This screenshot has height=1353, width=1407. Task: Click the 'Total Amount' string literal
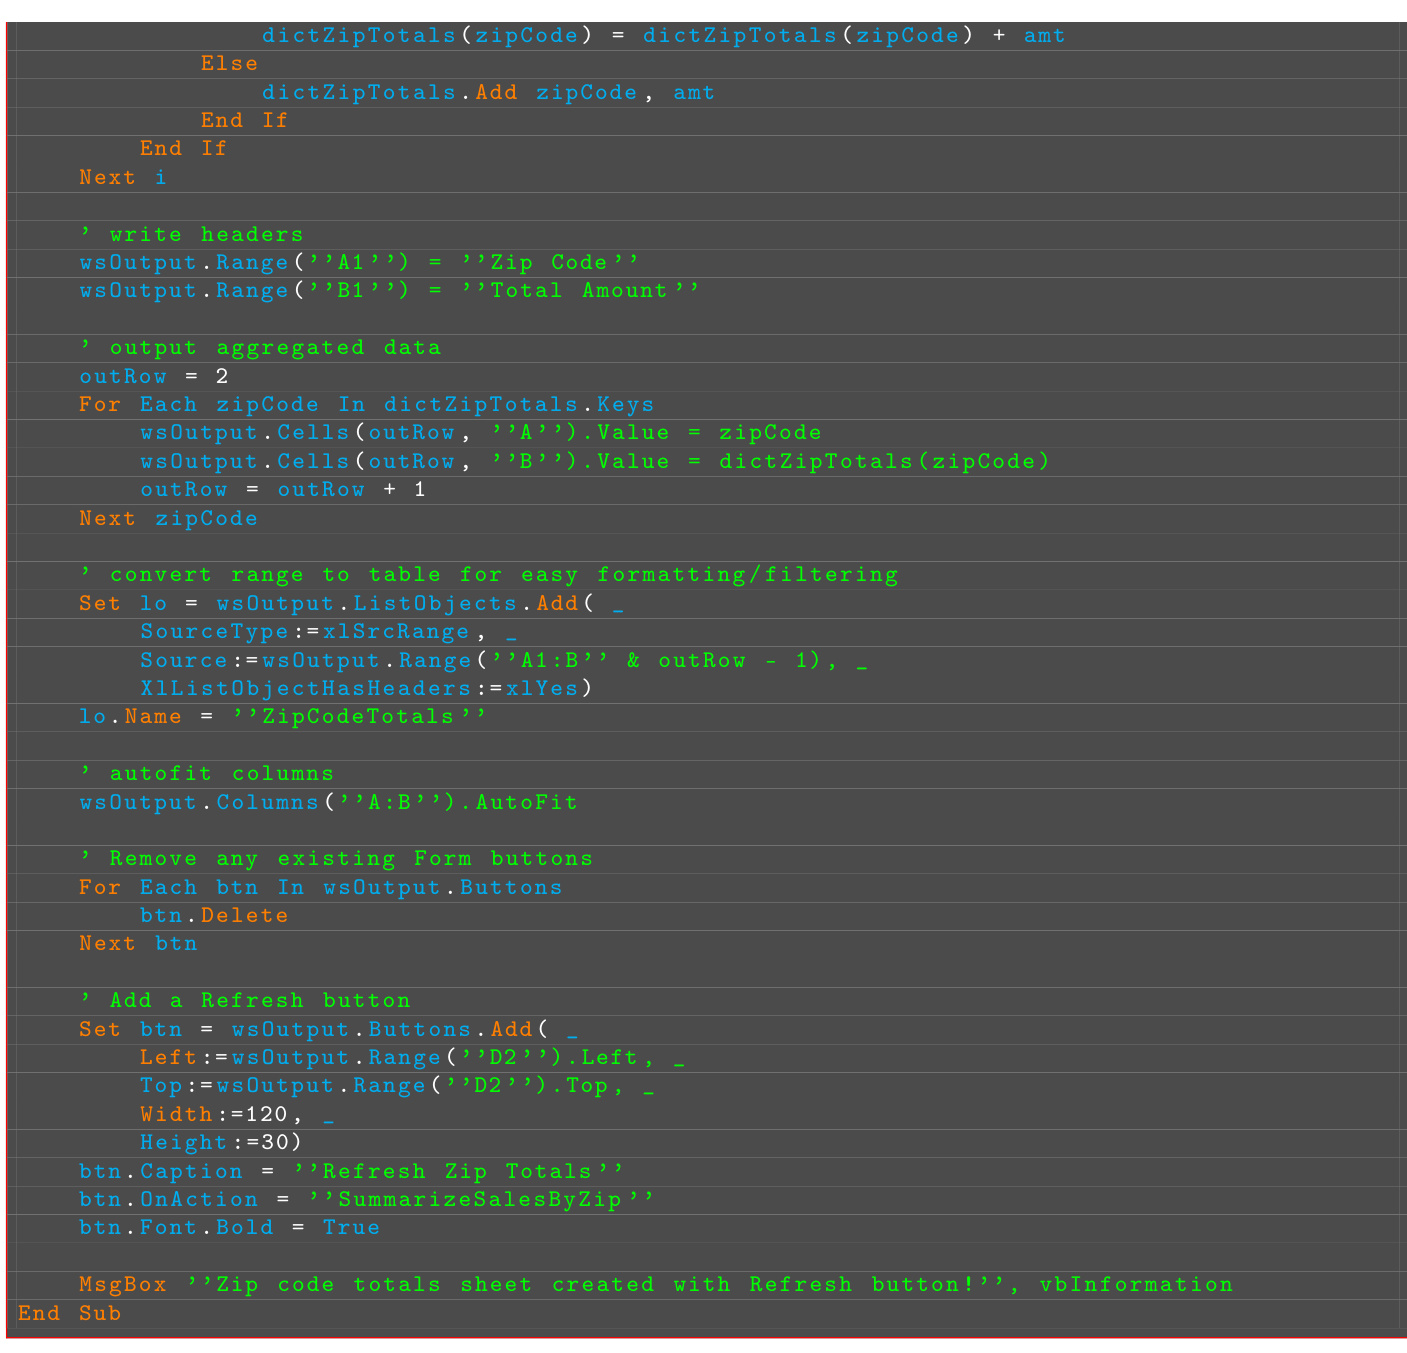point(580,290)
